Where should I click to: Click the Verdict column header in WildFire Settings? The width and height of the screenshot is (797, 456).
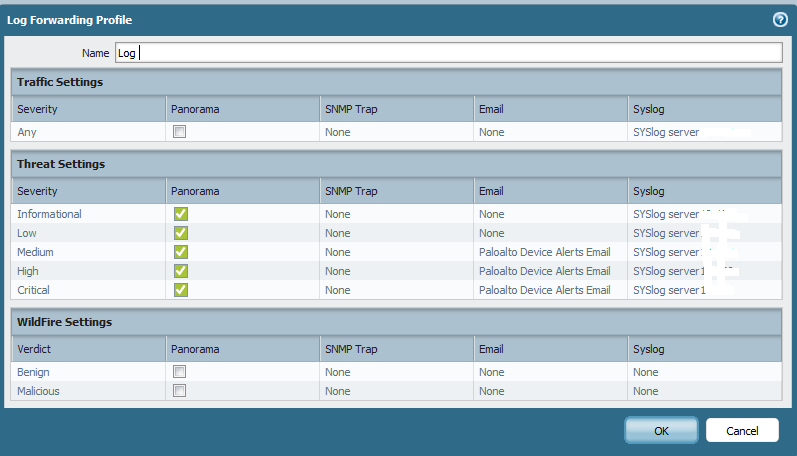coord(88,349)
